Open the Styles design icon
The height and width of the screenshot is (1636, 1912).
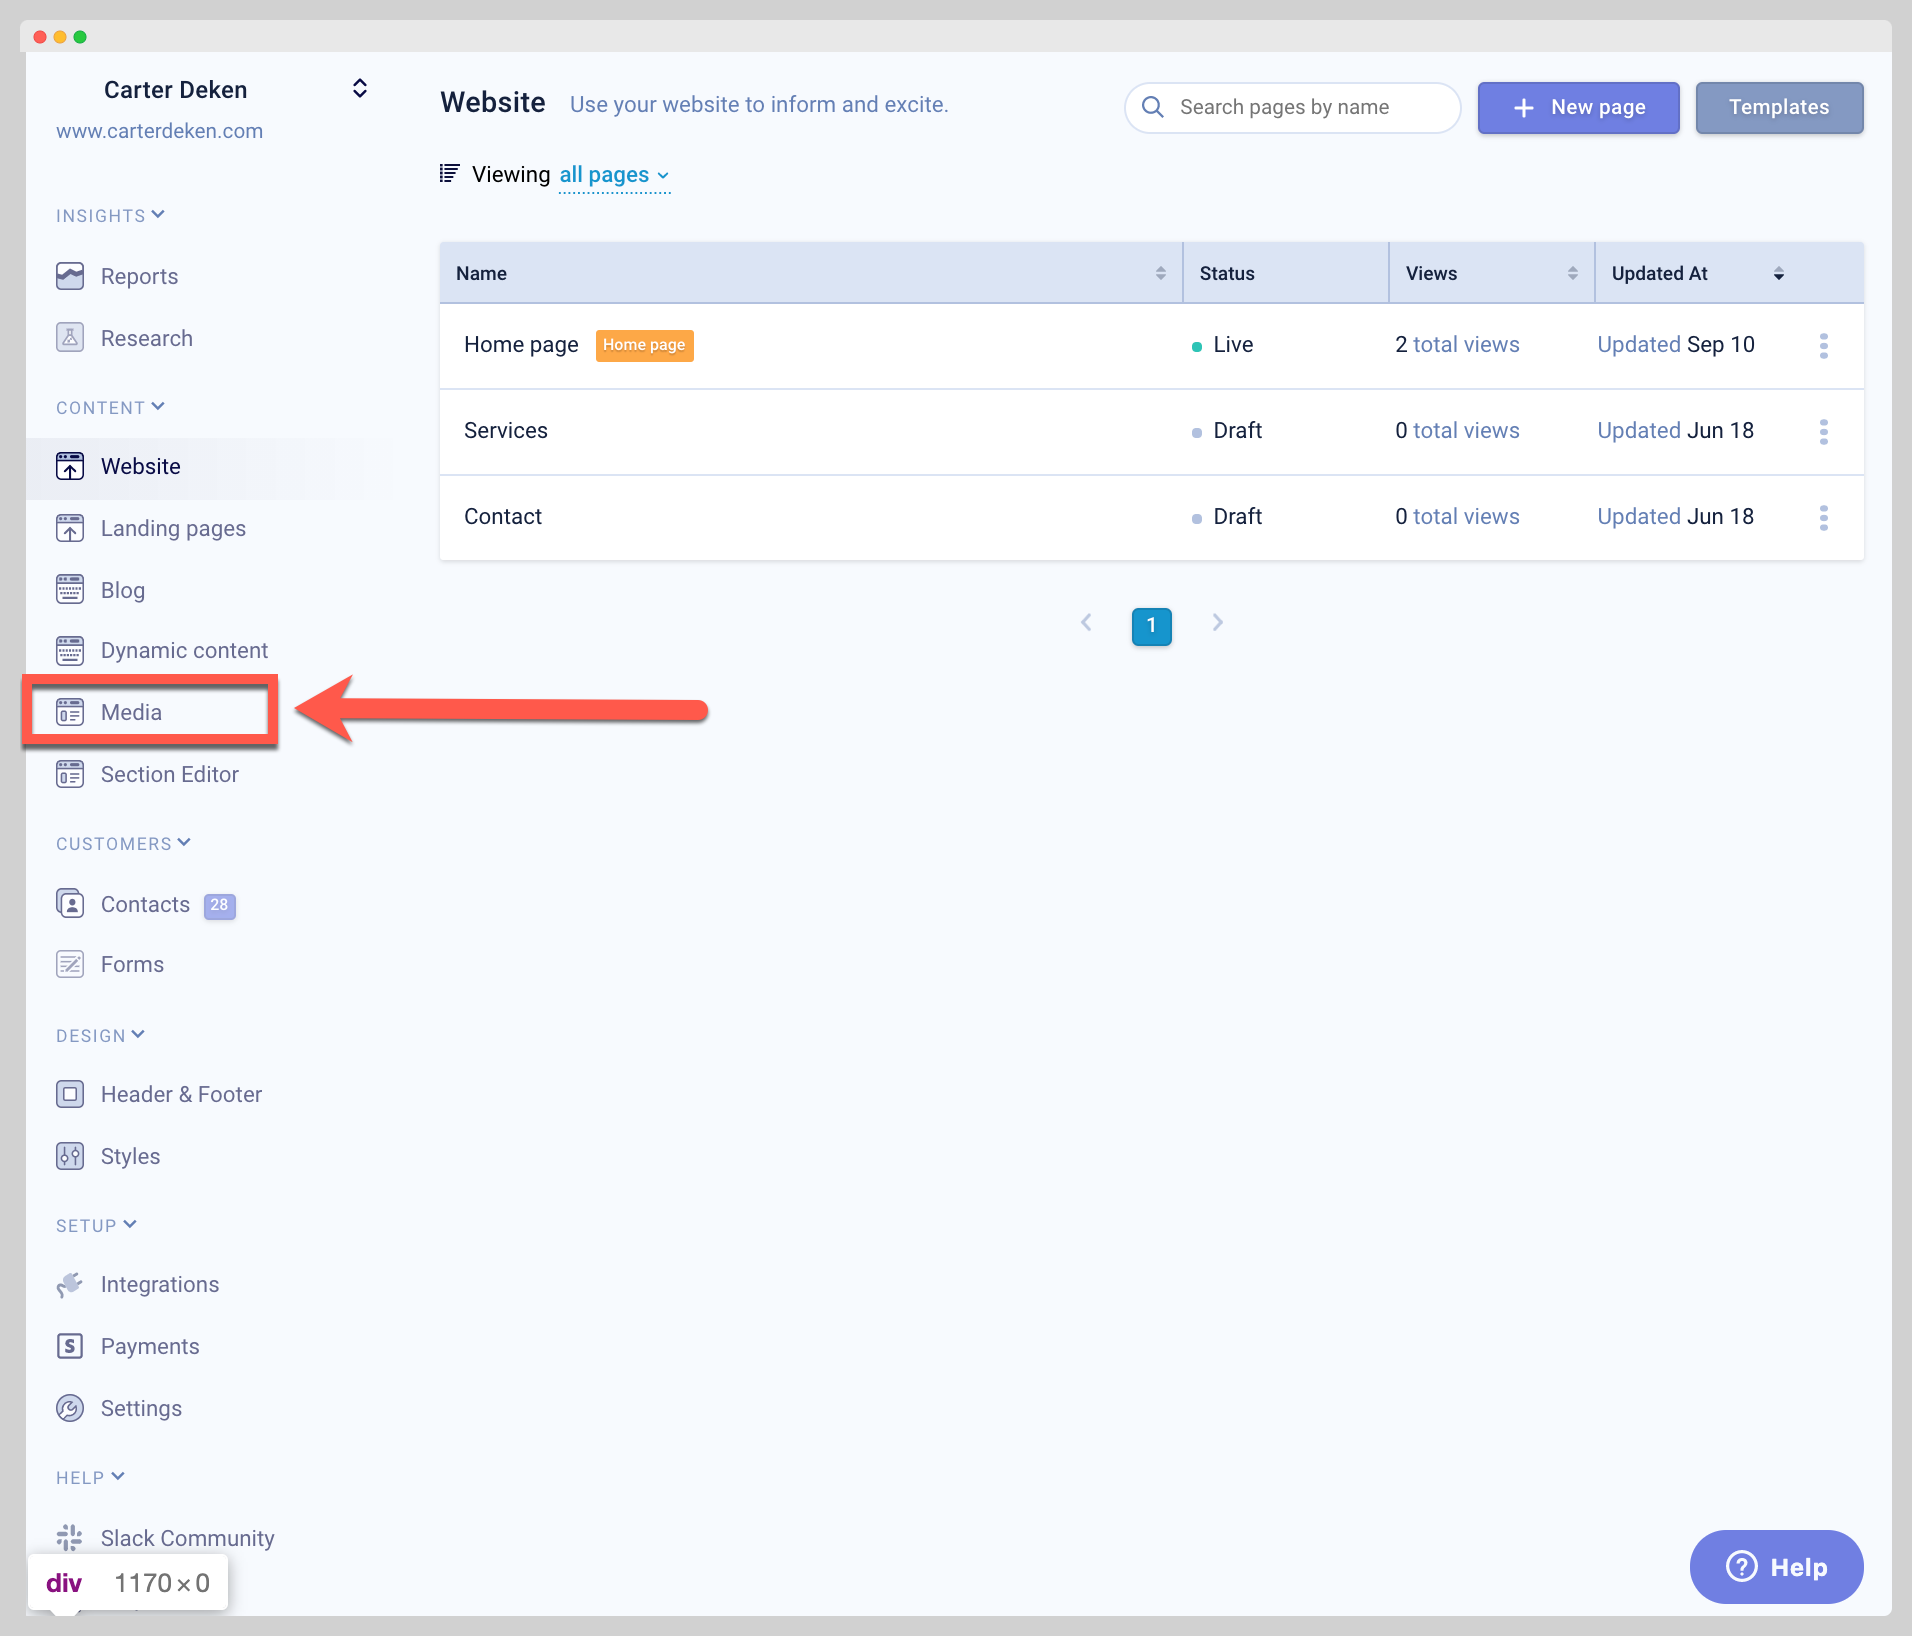70,1156
